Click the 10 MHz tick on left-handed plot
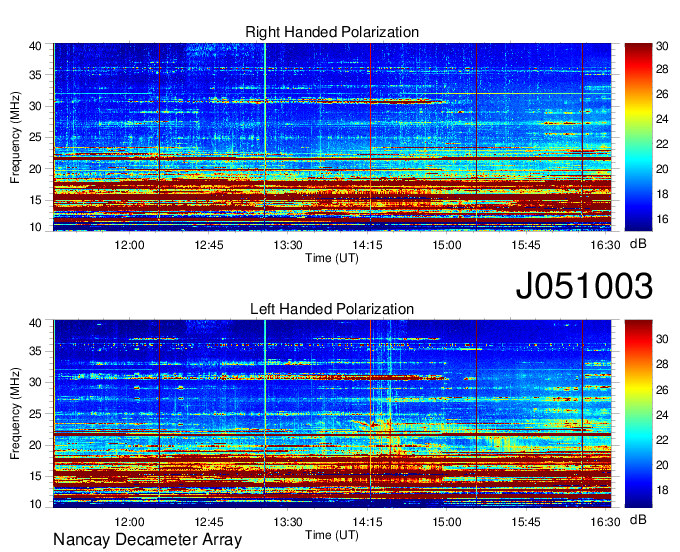Screen dimensions: 680x552 coord(35,504)
